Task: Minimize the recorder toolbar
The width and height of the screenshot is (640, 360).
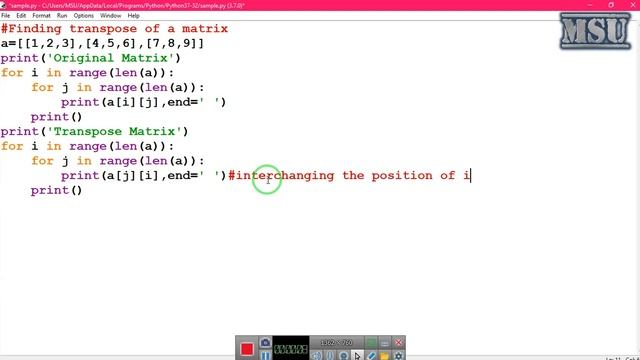Action: (x=384, y=342)
